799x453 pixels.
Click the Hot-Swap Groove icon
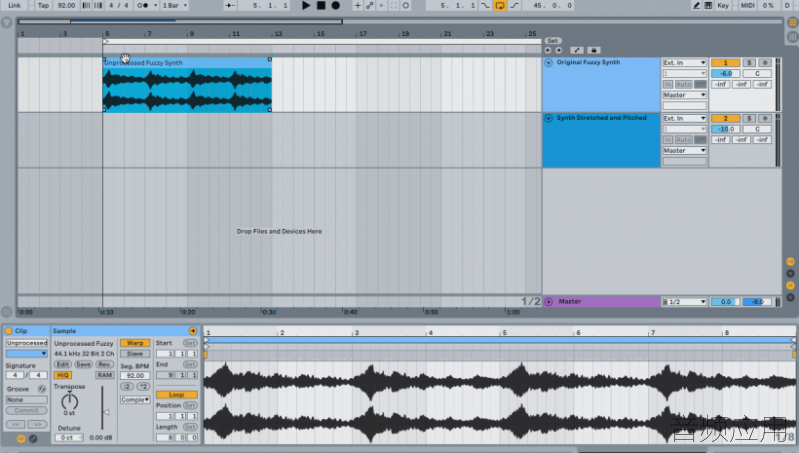(42, 389)
